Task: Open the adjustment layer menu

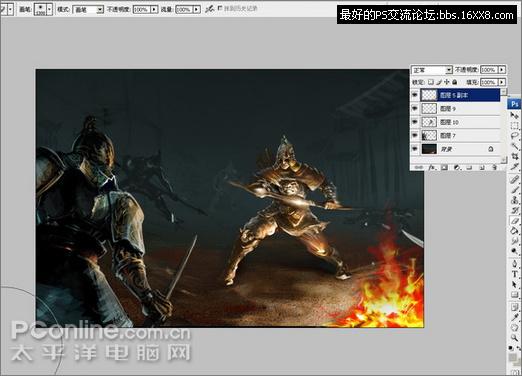Action: coord(457,167)
